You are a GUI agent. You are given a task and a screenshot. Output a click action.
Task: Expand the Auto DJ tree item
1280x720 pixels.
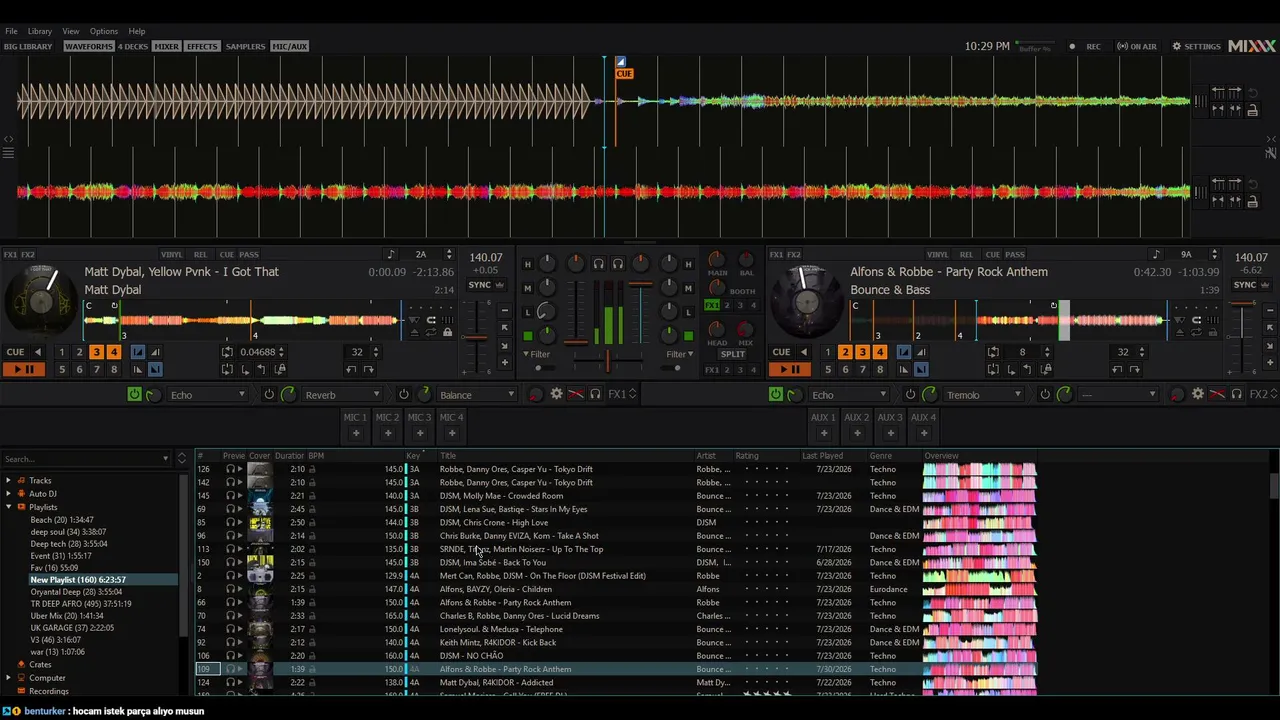coord(9,494)
